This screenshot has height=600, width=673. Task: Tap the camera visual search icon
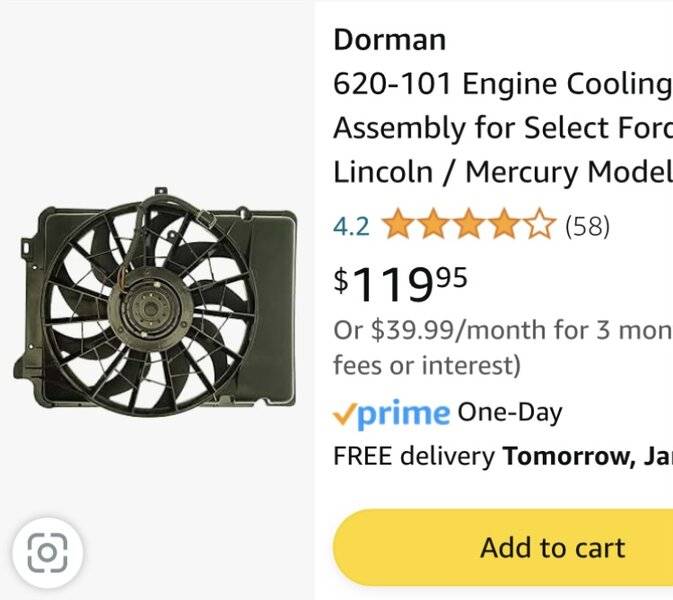click(47, 552)
